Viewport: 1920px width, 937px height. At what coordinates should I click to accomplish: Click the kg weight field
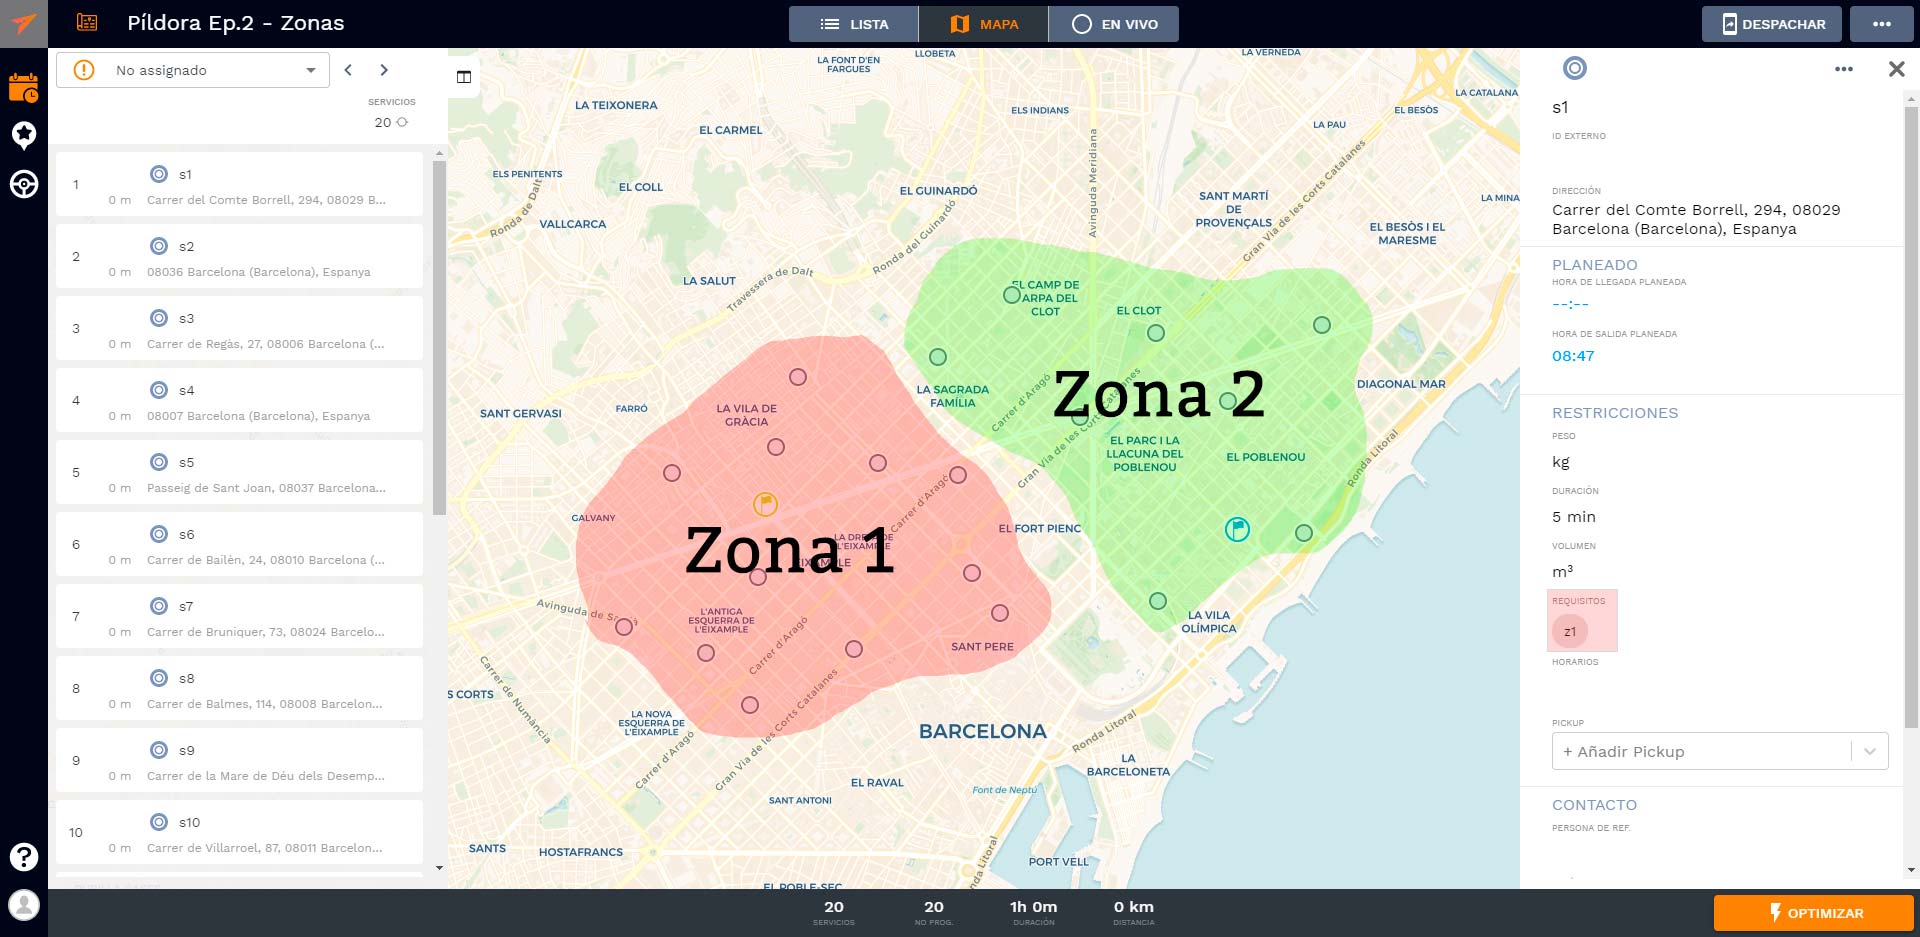[x=1561, y=462]
